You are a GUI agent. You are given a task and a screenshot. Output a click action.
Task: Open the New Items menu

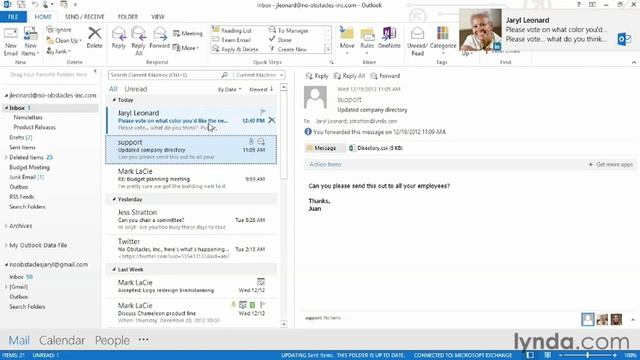pos(30,42)
